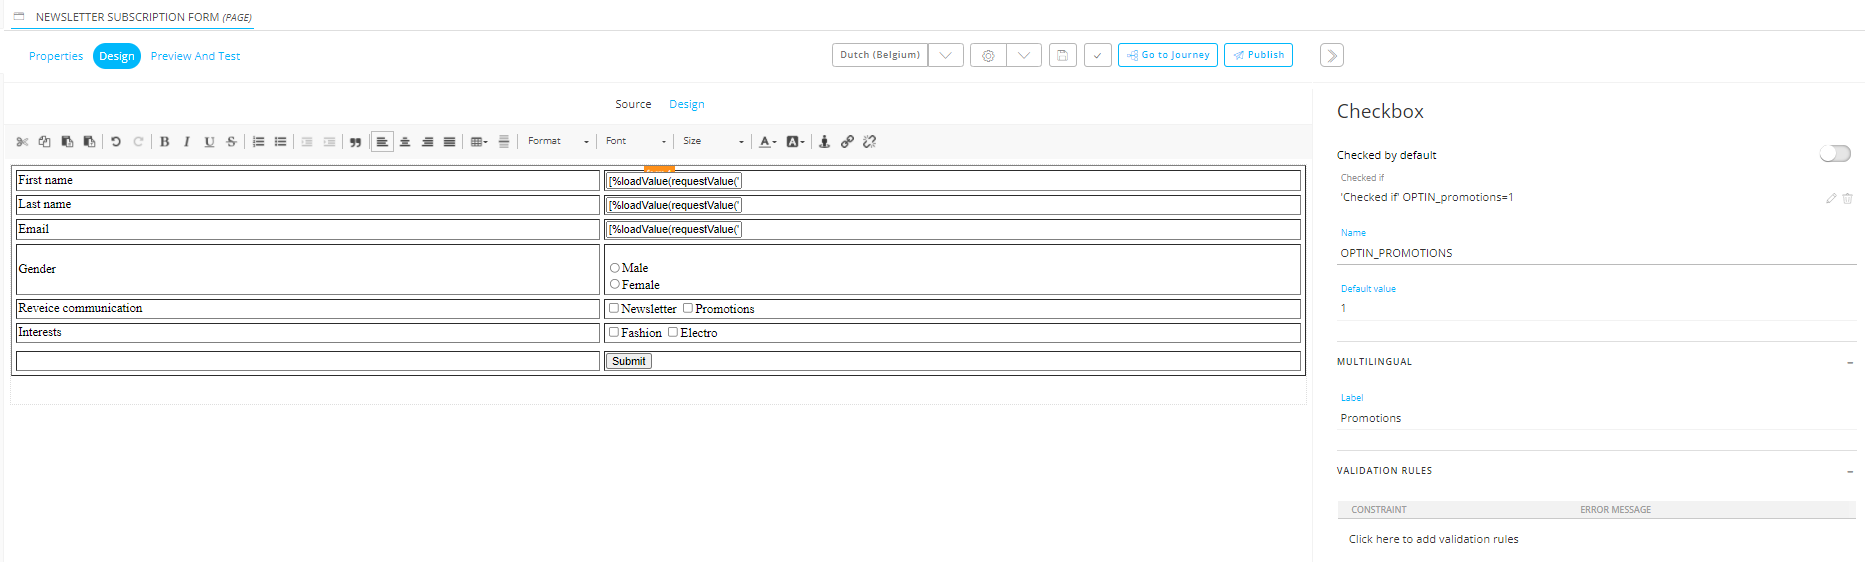This screenshot has width=1865, height=562.
Task: Collapse the Validation Rules section
Action: pyautogui.click(x=1849, y=471)
